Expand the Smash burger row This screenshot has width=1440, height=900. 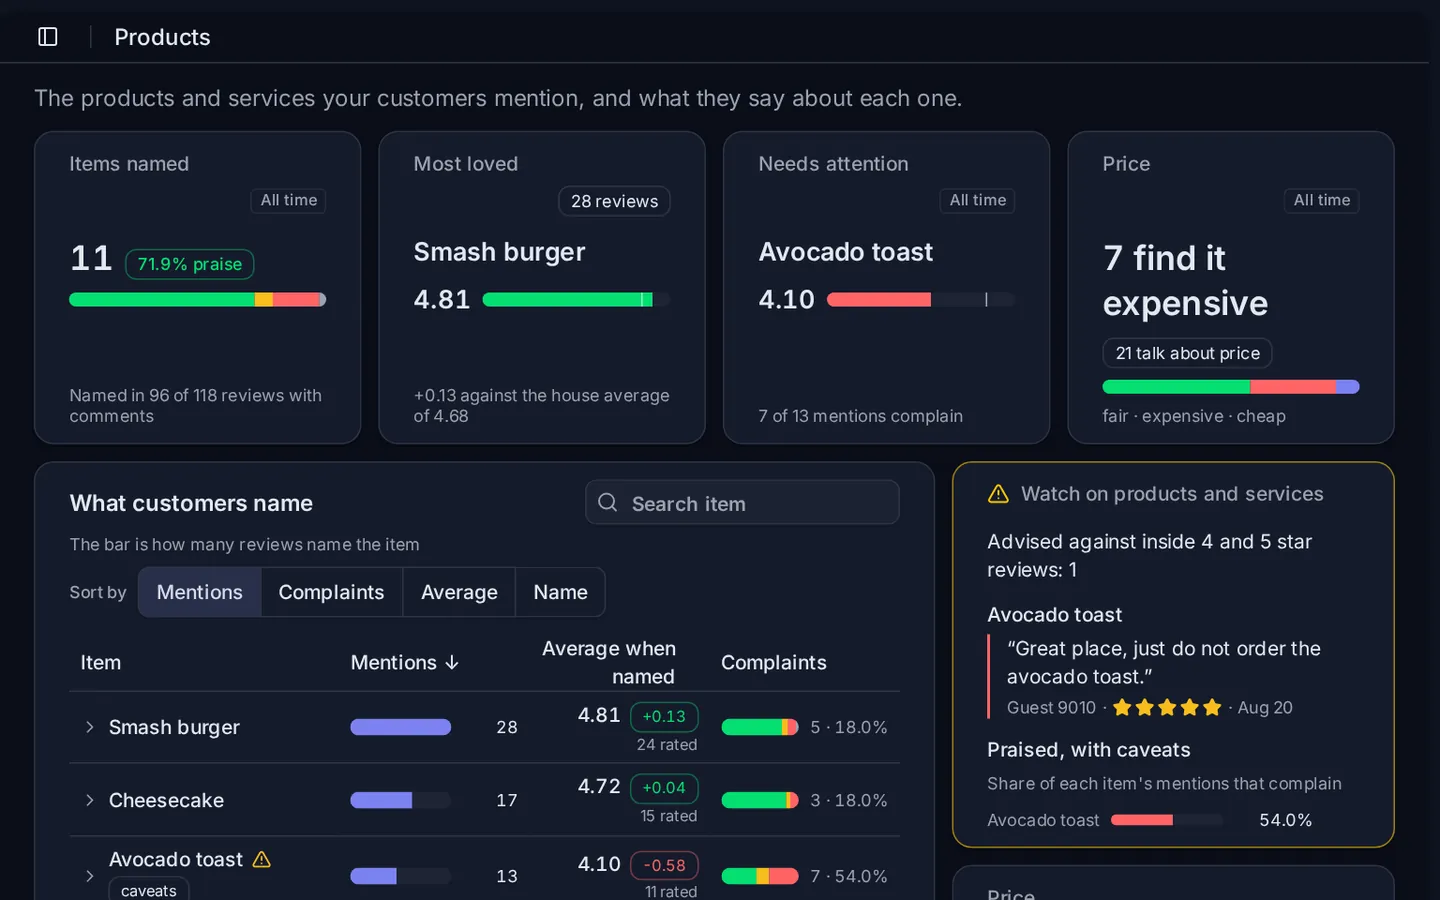pos(89,727)
